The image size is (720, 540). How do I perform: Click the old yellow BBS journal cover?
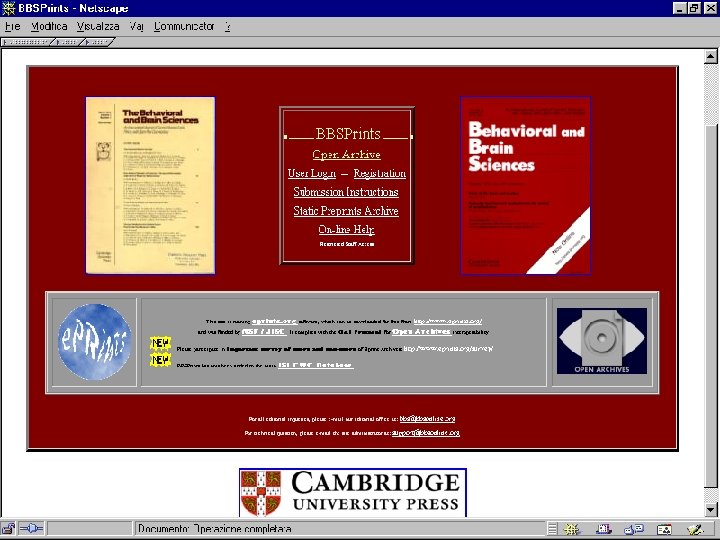tap(150, 186)
